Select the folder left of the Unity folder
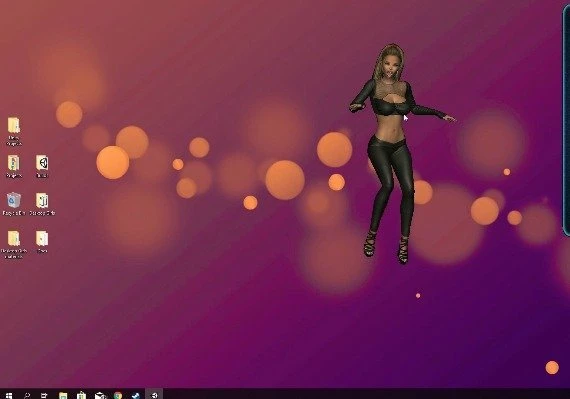Viewport: 570px width, 399px height. coord(14,166)
